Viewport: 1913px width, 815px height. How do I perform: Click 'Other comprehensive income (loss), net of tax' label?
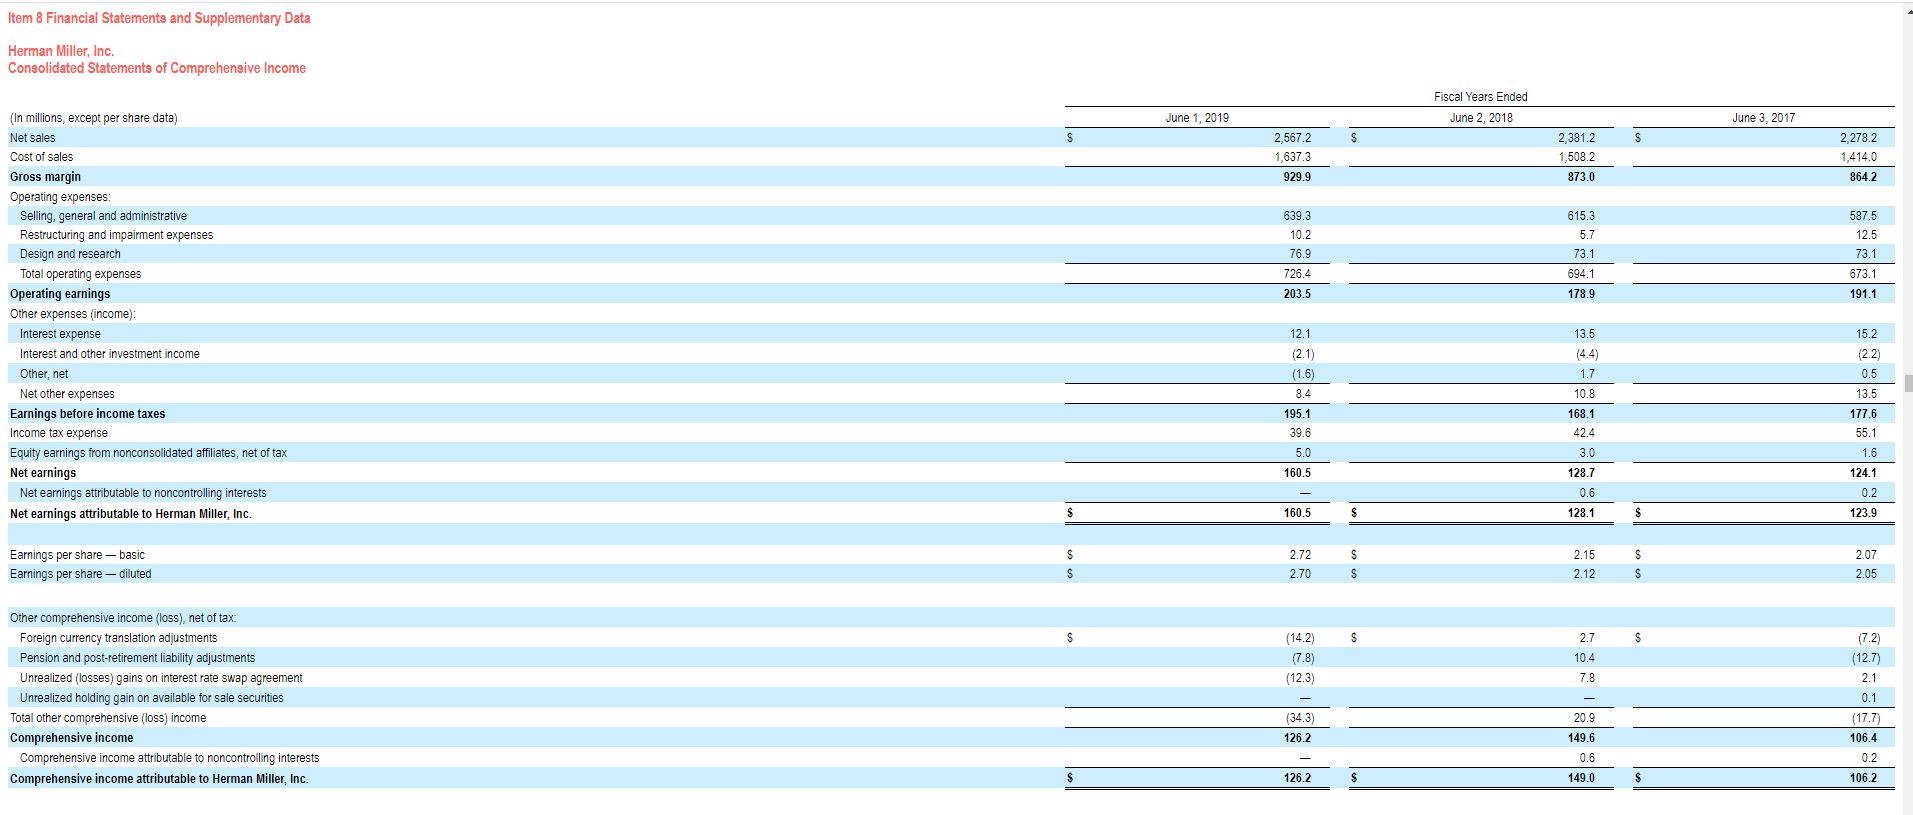[123, 618]
